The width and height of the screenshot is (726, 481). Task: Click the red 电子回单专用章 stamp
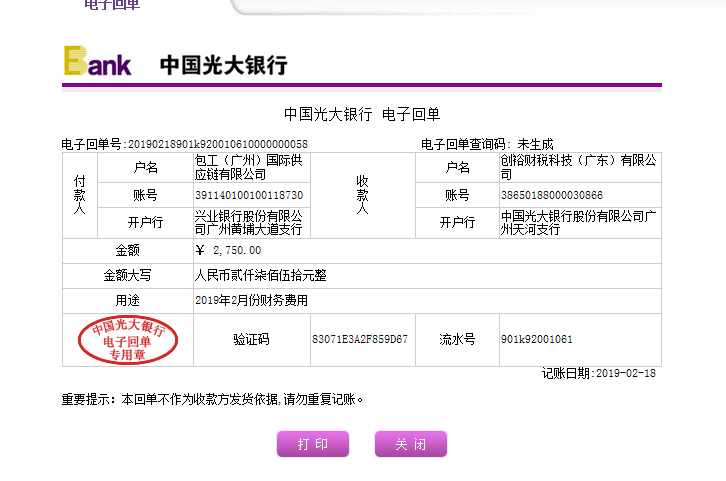click(x=128, y=340)
